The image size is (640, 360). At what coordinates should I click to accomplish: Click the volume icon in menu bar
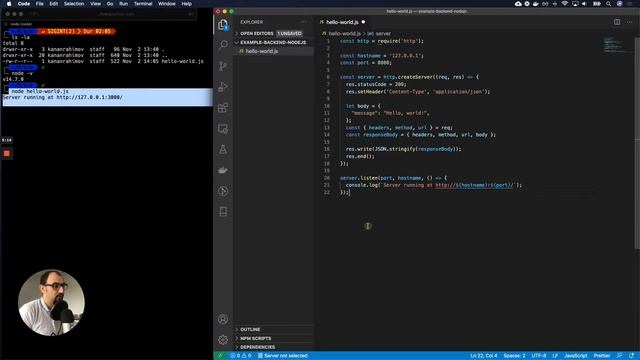pos(584,4)
